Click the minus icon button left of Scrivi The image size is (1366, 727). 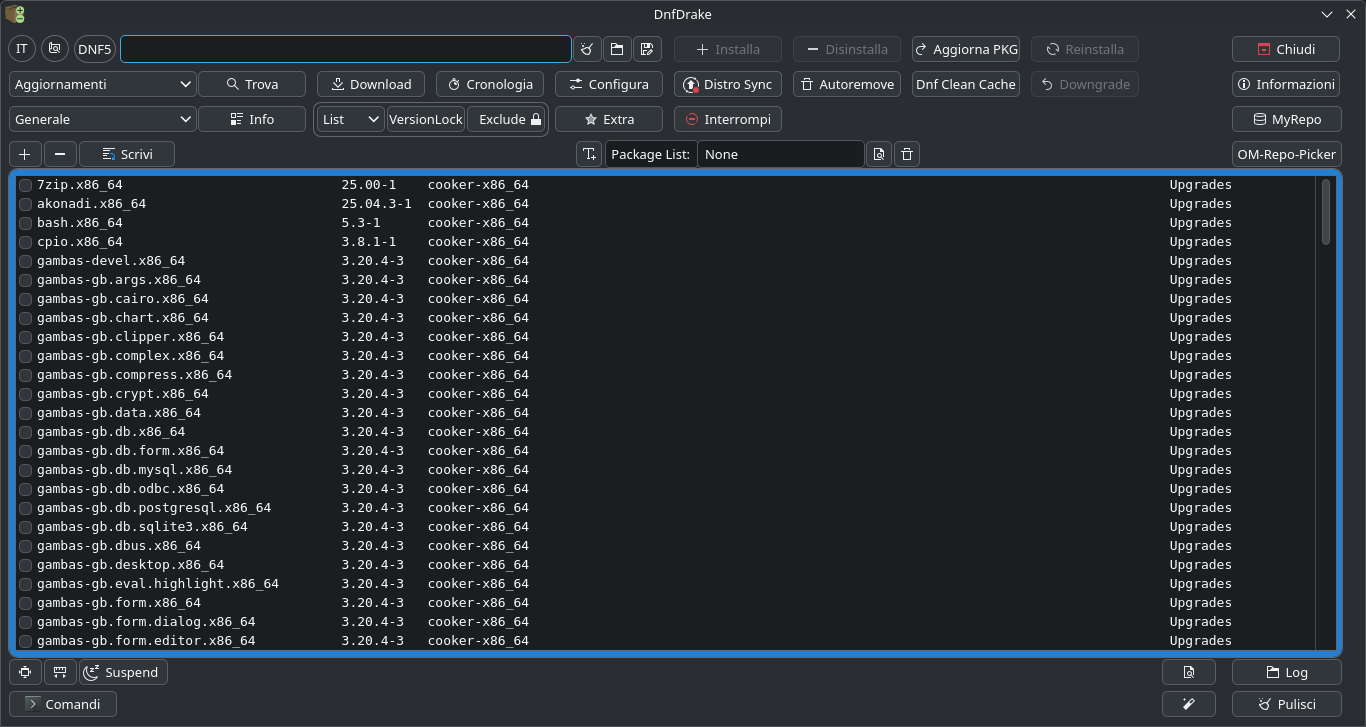(x=60, y=154)
